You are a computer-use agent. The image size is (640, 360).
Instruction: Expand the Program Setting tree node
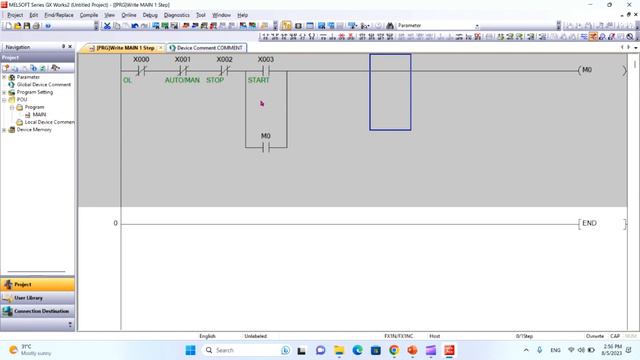click(x=4, y=92)
